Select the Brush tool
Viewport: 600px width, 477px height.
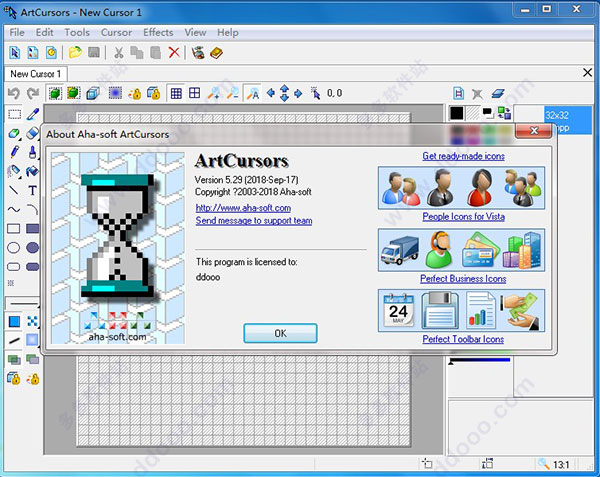pyautogui.click(x=33, y=152)
